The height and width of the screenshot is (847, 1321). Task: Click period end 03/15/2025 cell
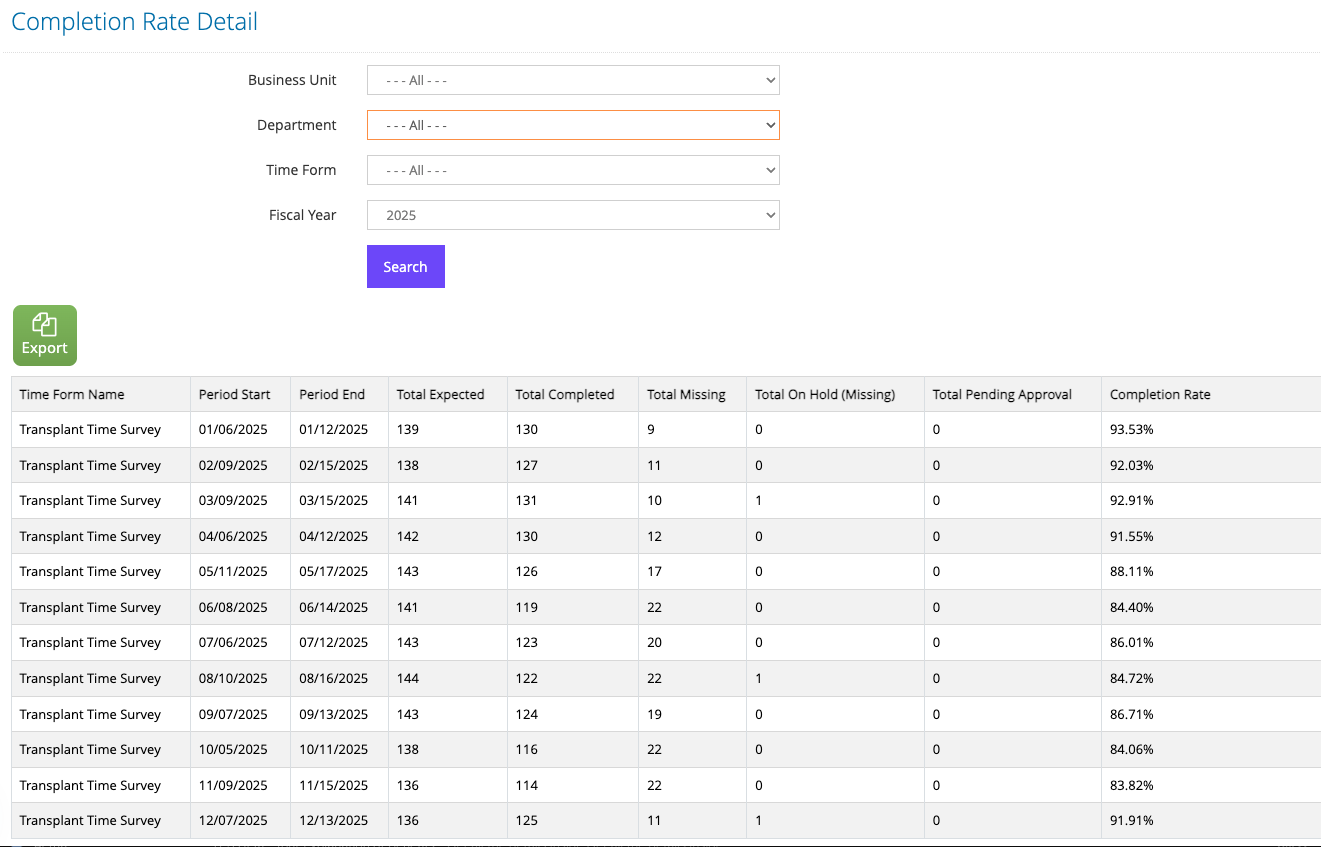(x=339, y=500)
